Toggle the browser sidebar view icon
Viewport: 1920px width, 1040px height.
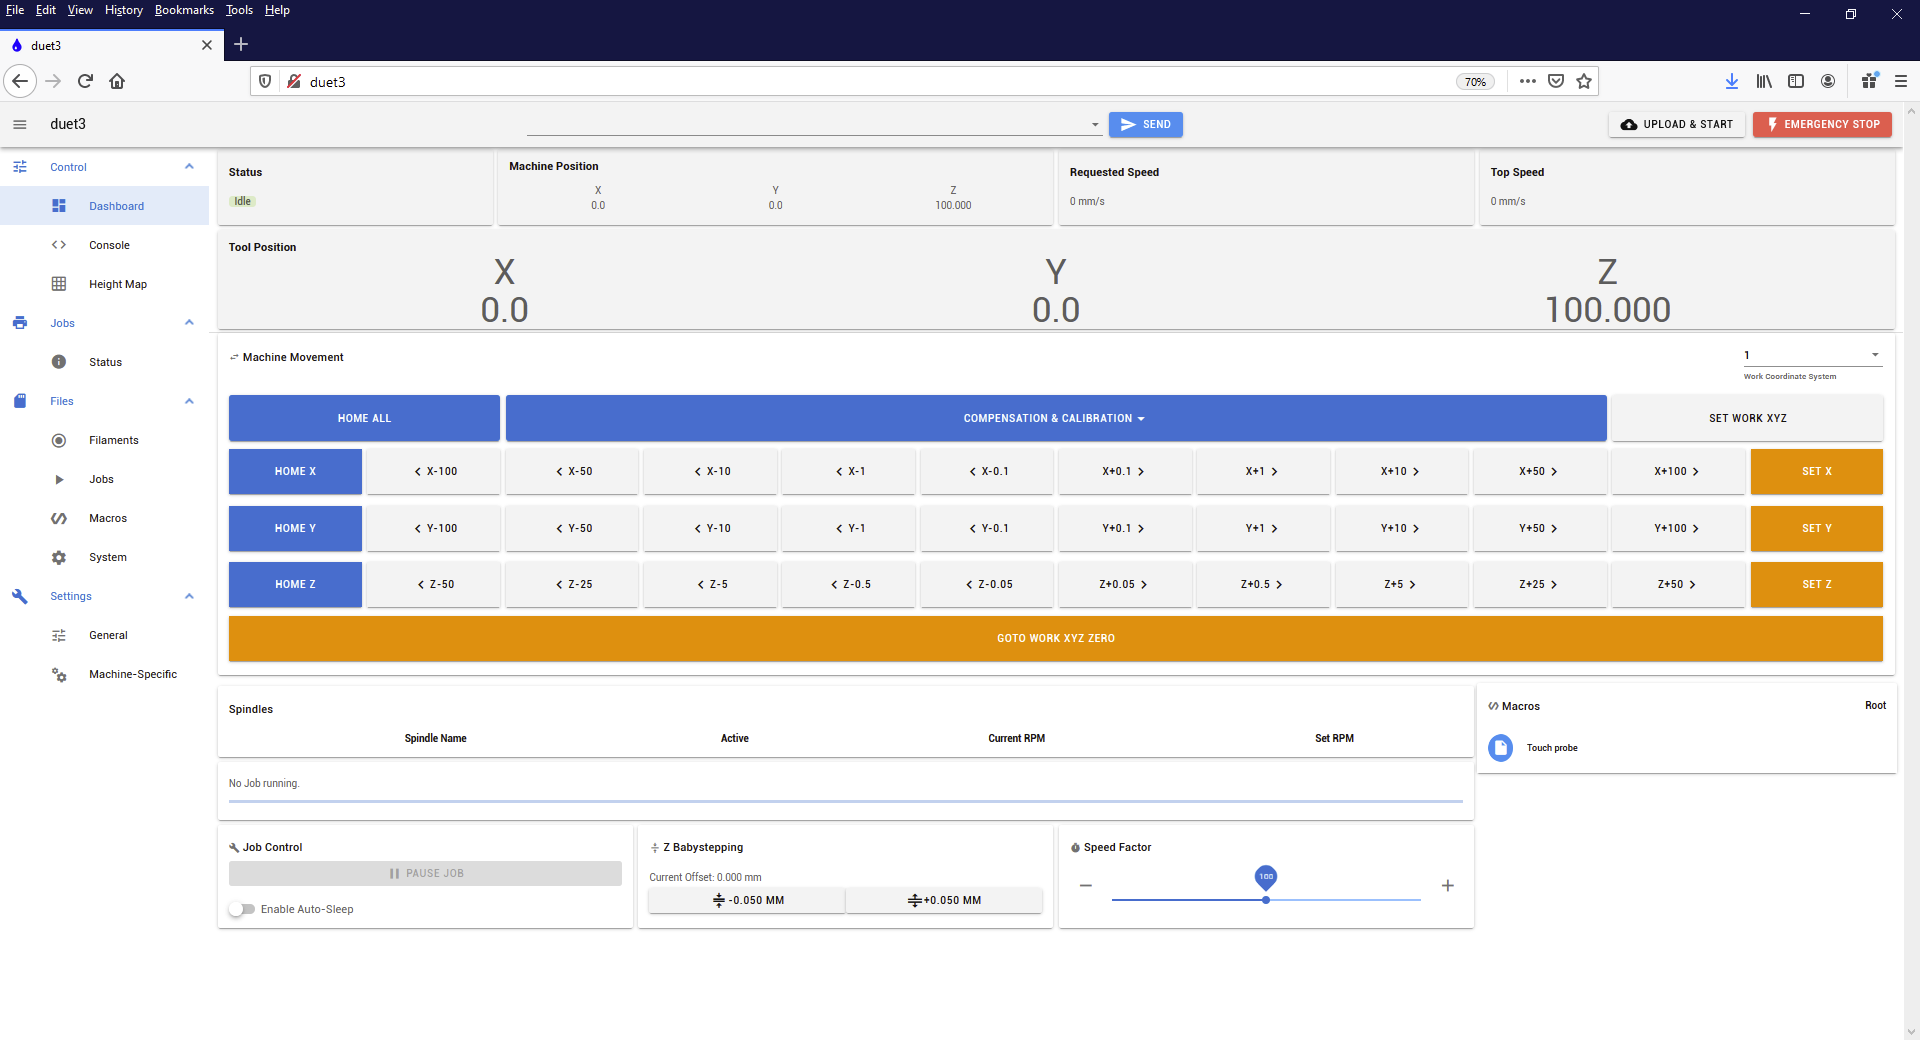point(1796,81)
